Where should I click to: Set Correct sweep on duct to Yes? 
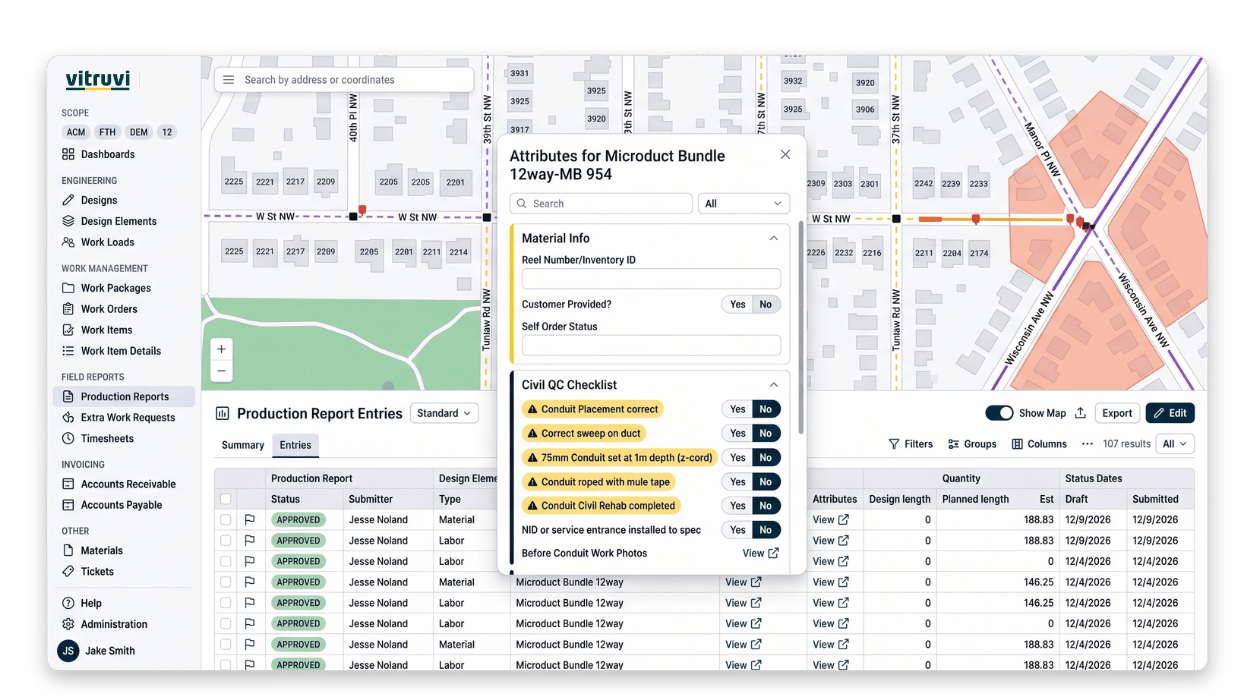click(x=737, y=433)
